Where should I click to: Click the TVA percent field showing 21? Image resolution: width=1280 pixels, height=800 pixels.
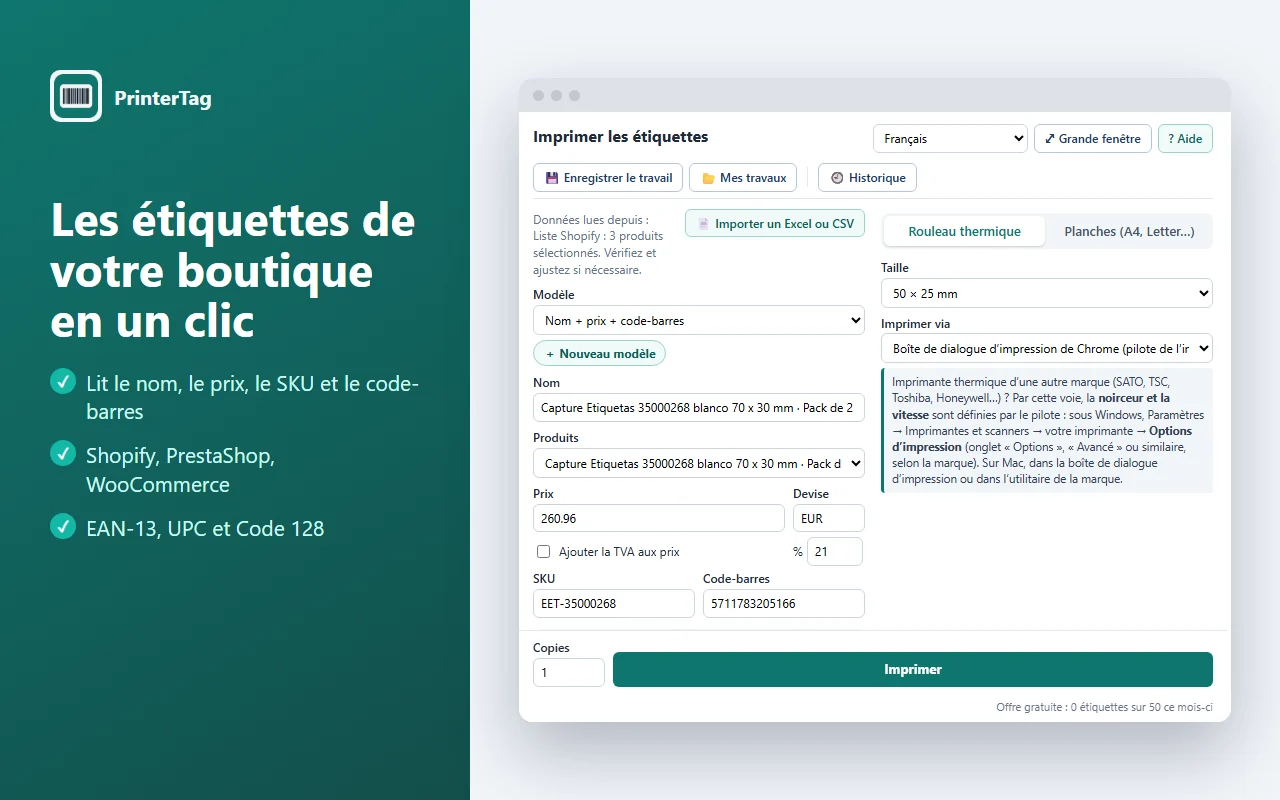tap(835, 552)
